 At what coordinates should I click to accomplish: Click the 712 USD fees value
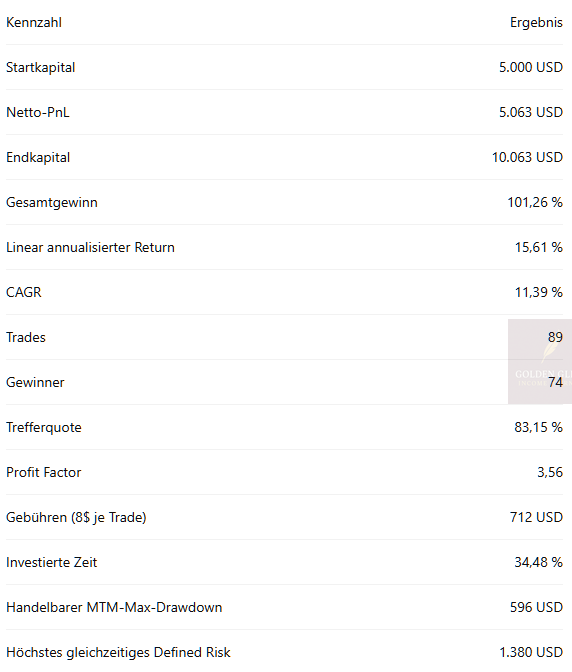(x=536, y=517)
